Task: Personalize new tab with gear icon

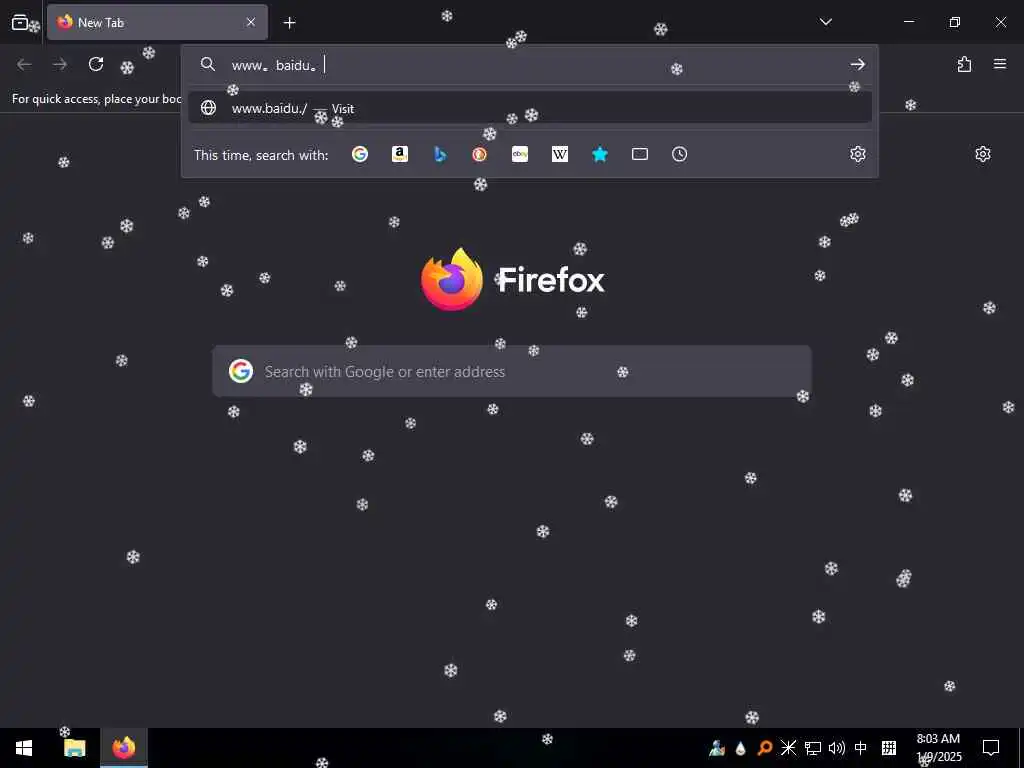Action: [x=983, y=154]
